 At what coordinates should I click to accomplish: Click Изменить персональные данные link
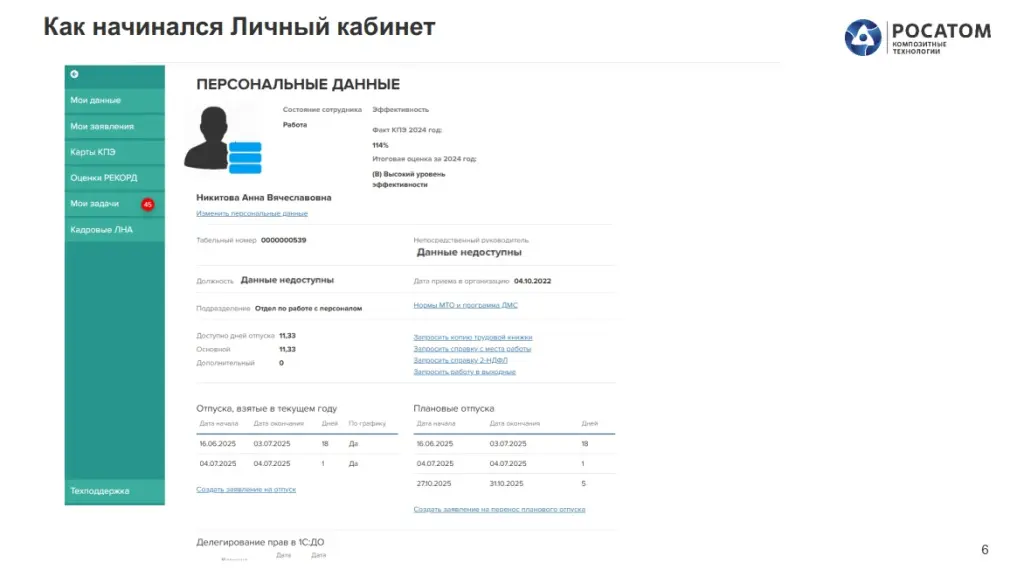click(251, 214)
